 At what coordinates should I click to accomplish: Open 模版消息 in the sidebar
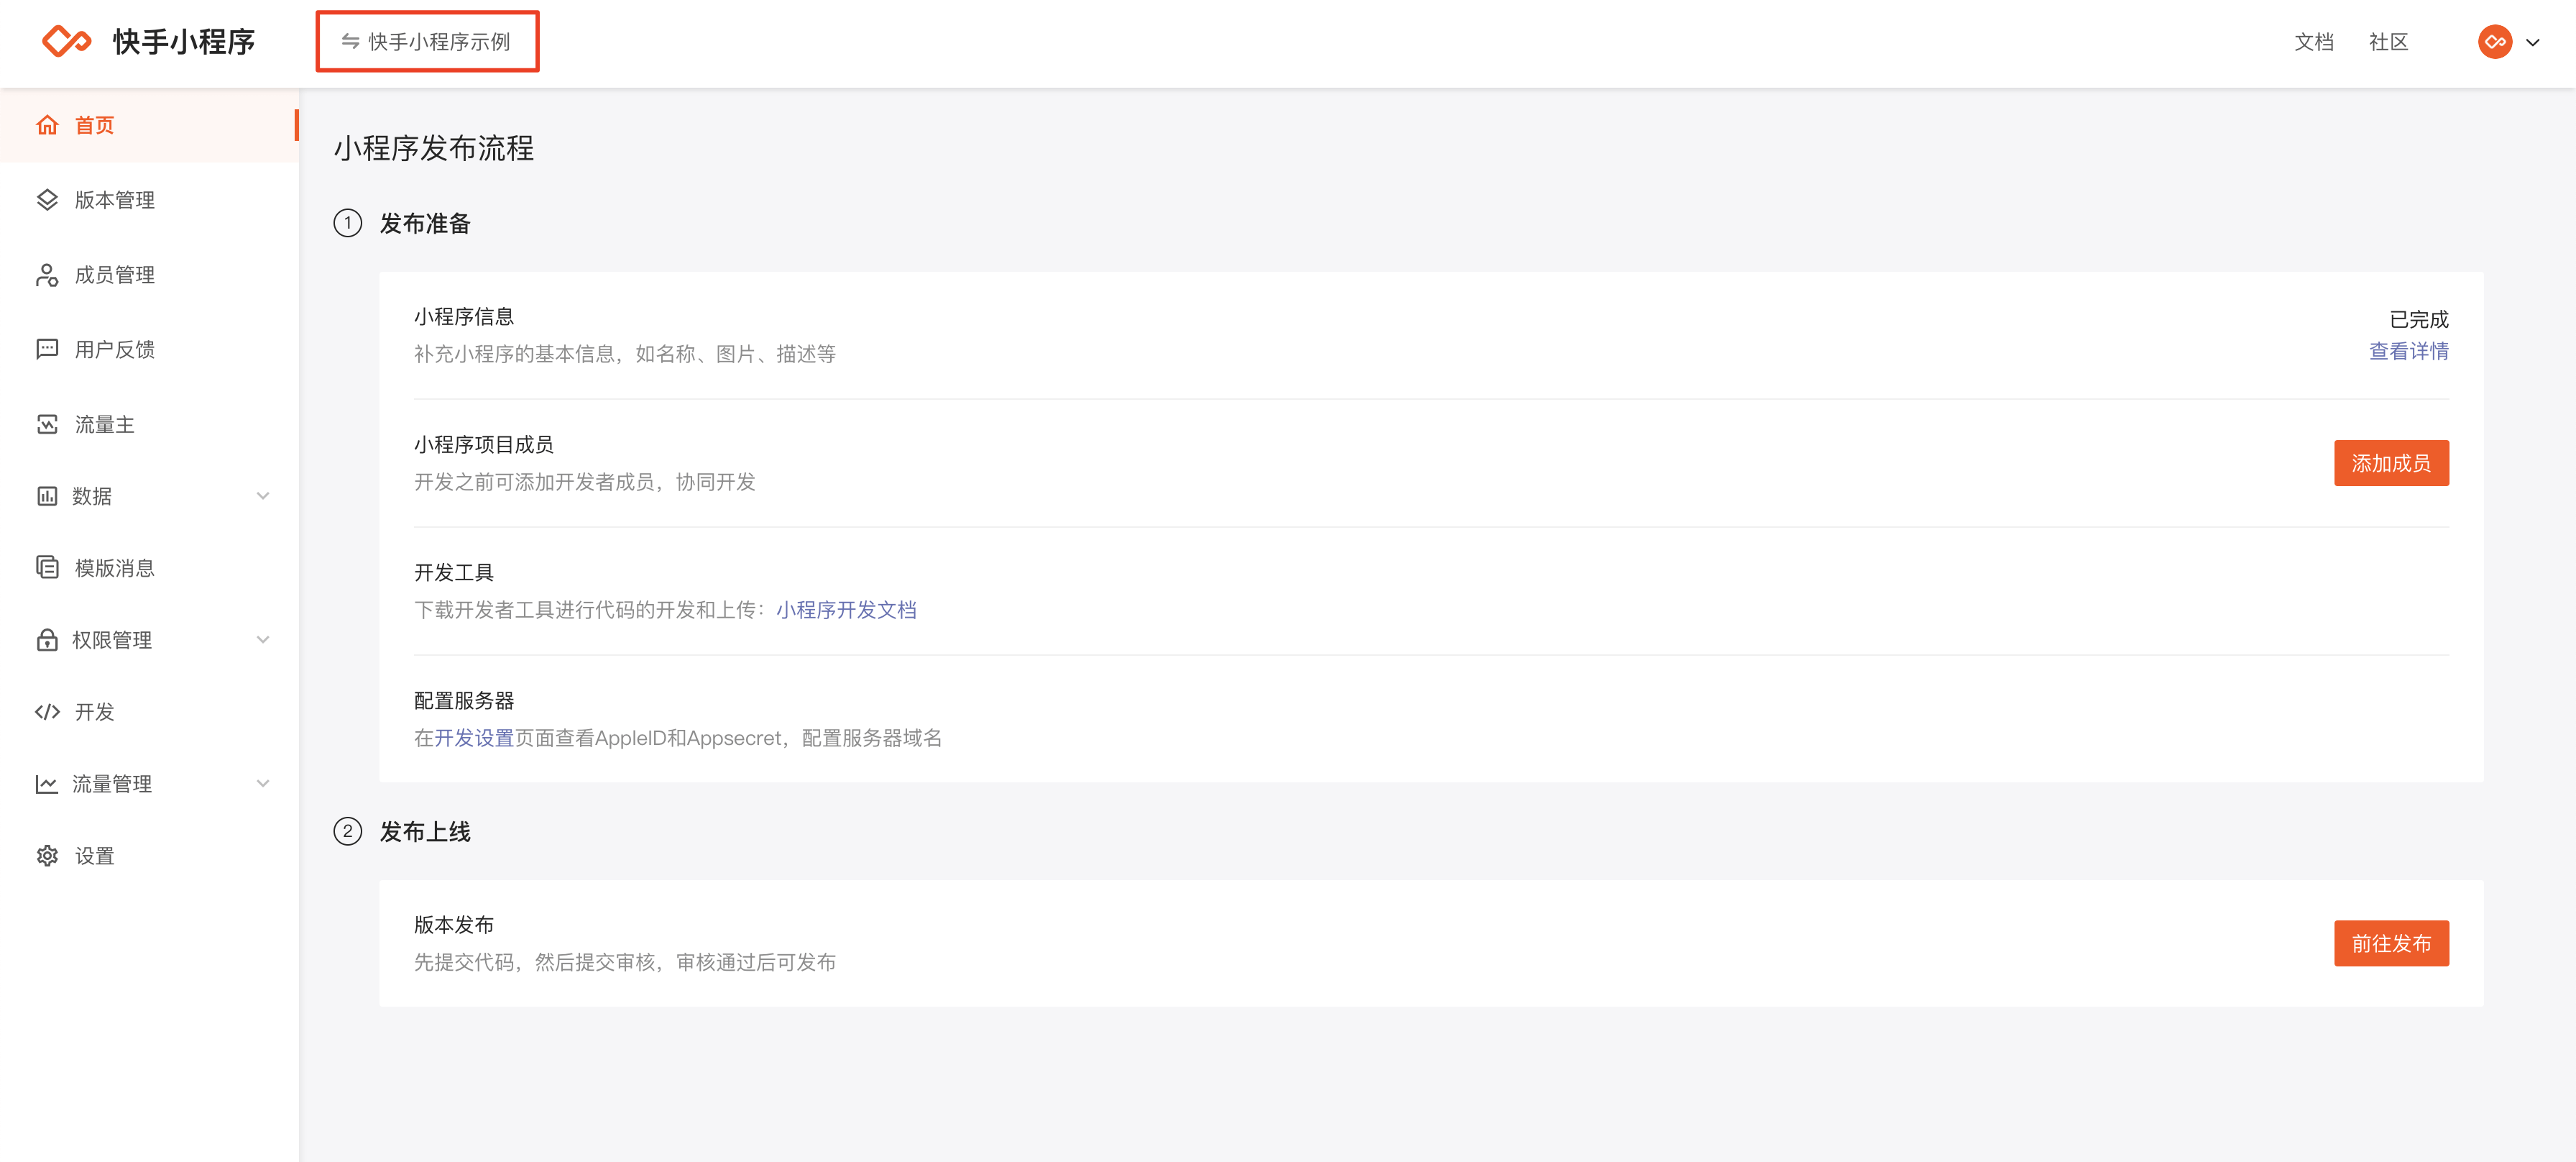(149, 568)
